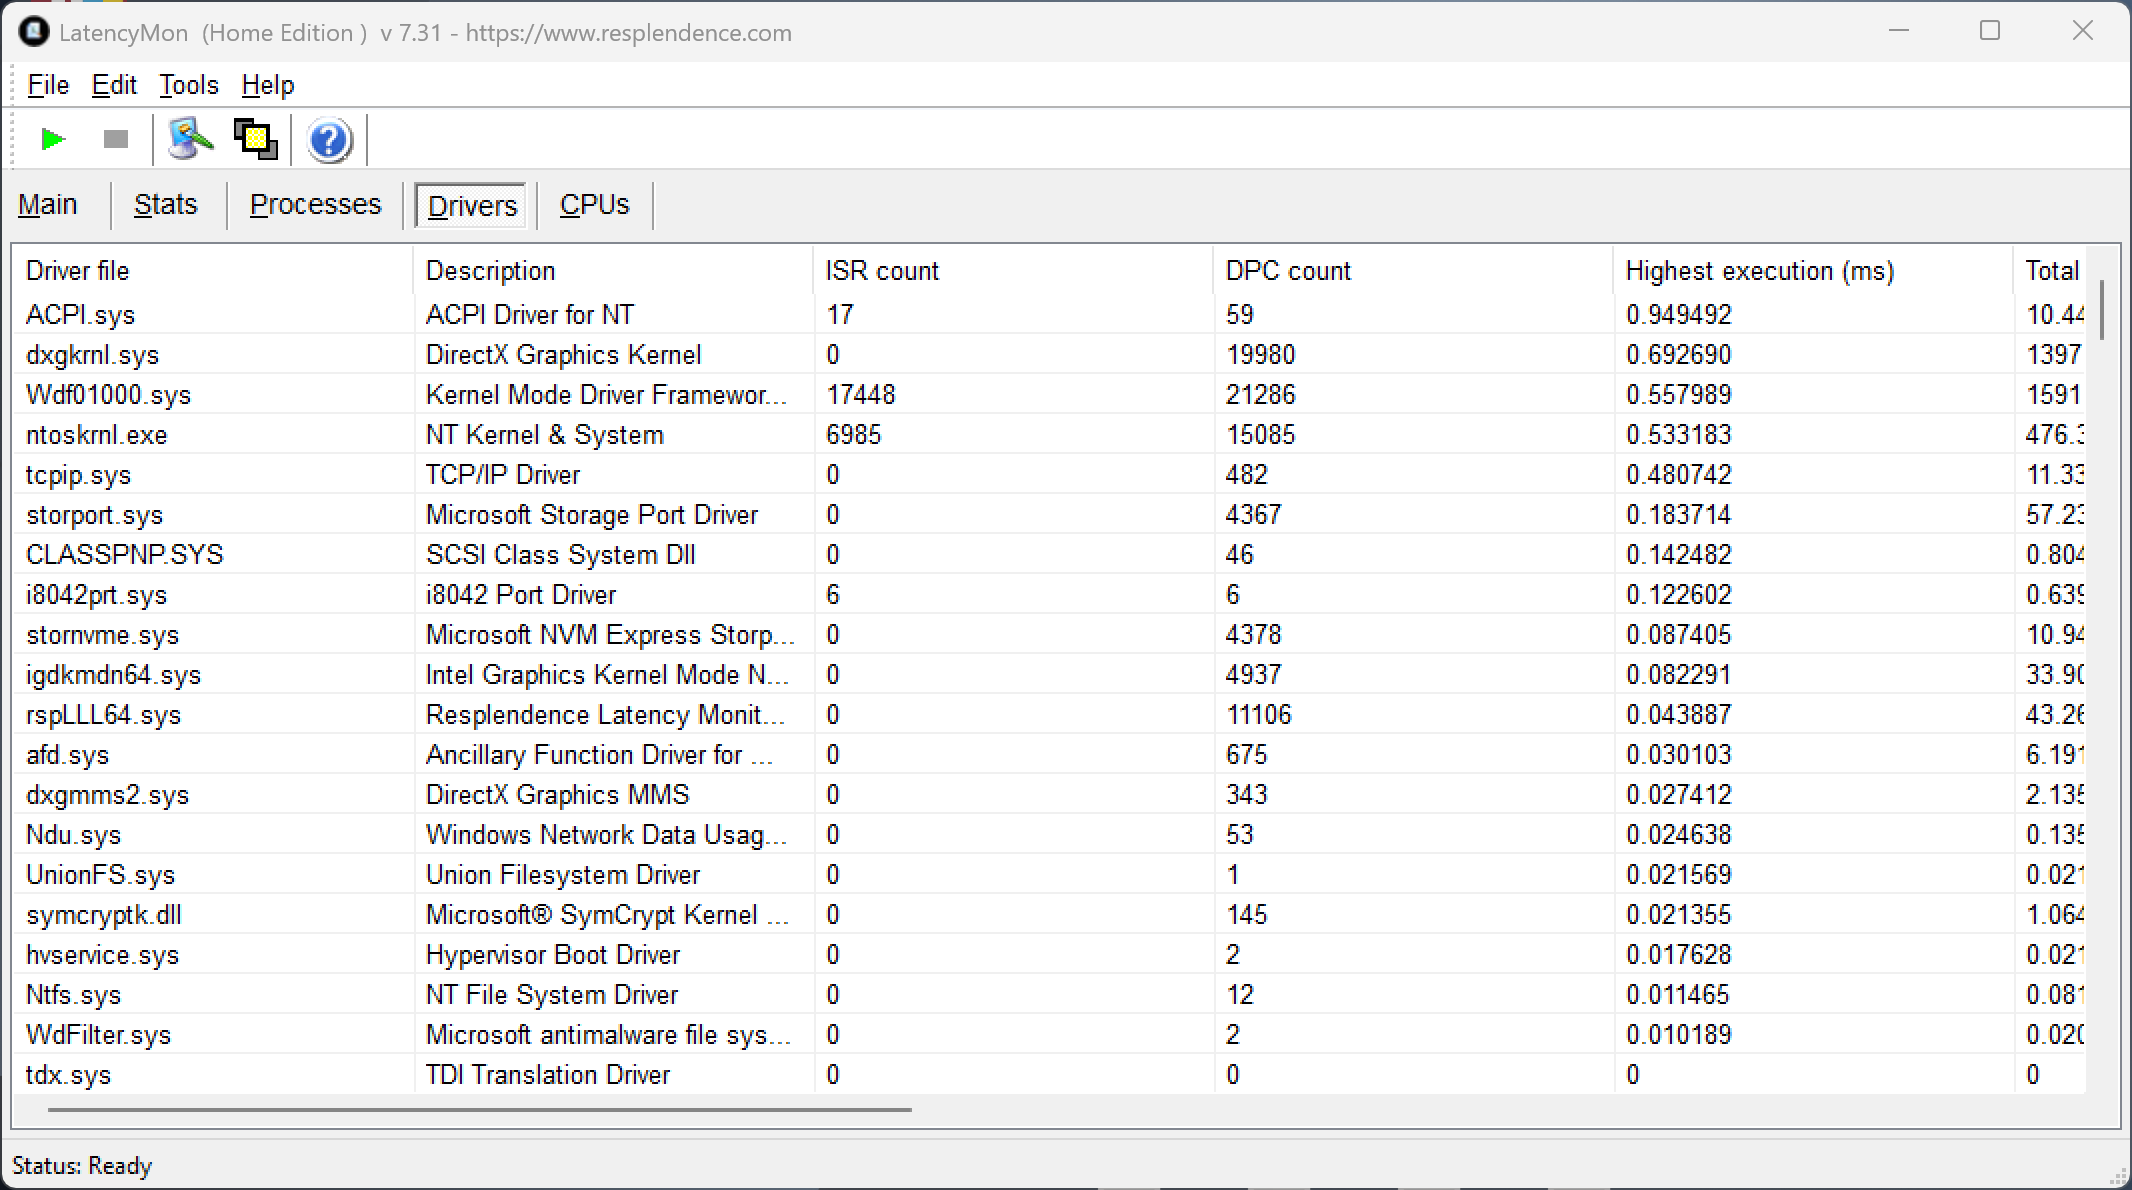Open the Tools menu
This screenshot has height=1190, width=2132.
(188, 85)
